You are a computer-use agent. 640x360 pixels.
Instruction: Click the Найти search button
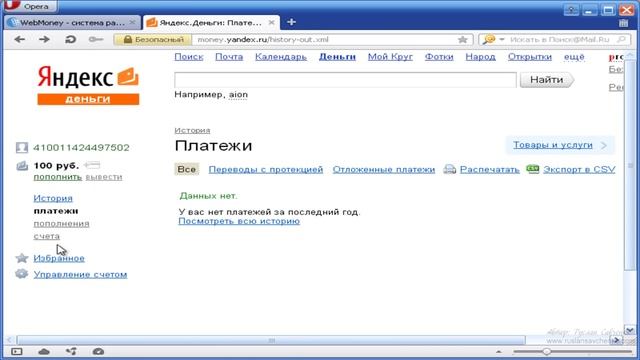pos(547,80)
